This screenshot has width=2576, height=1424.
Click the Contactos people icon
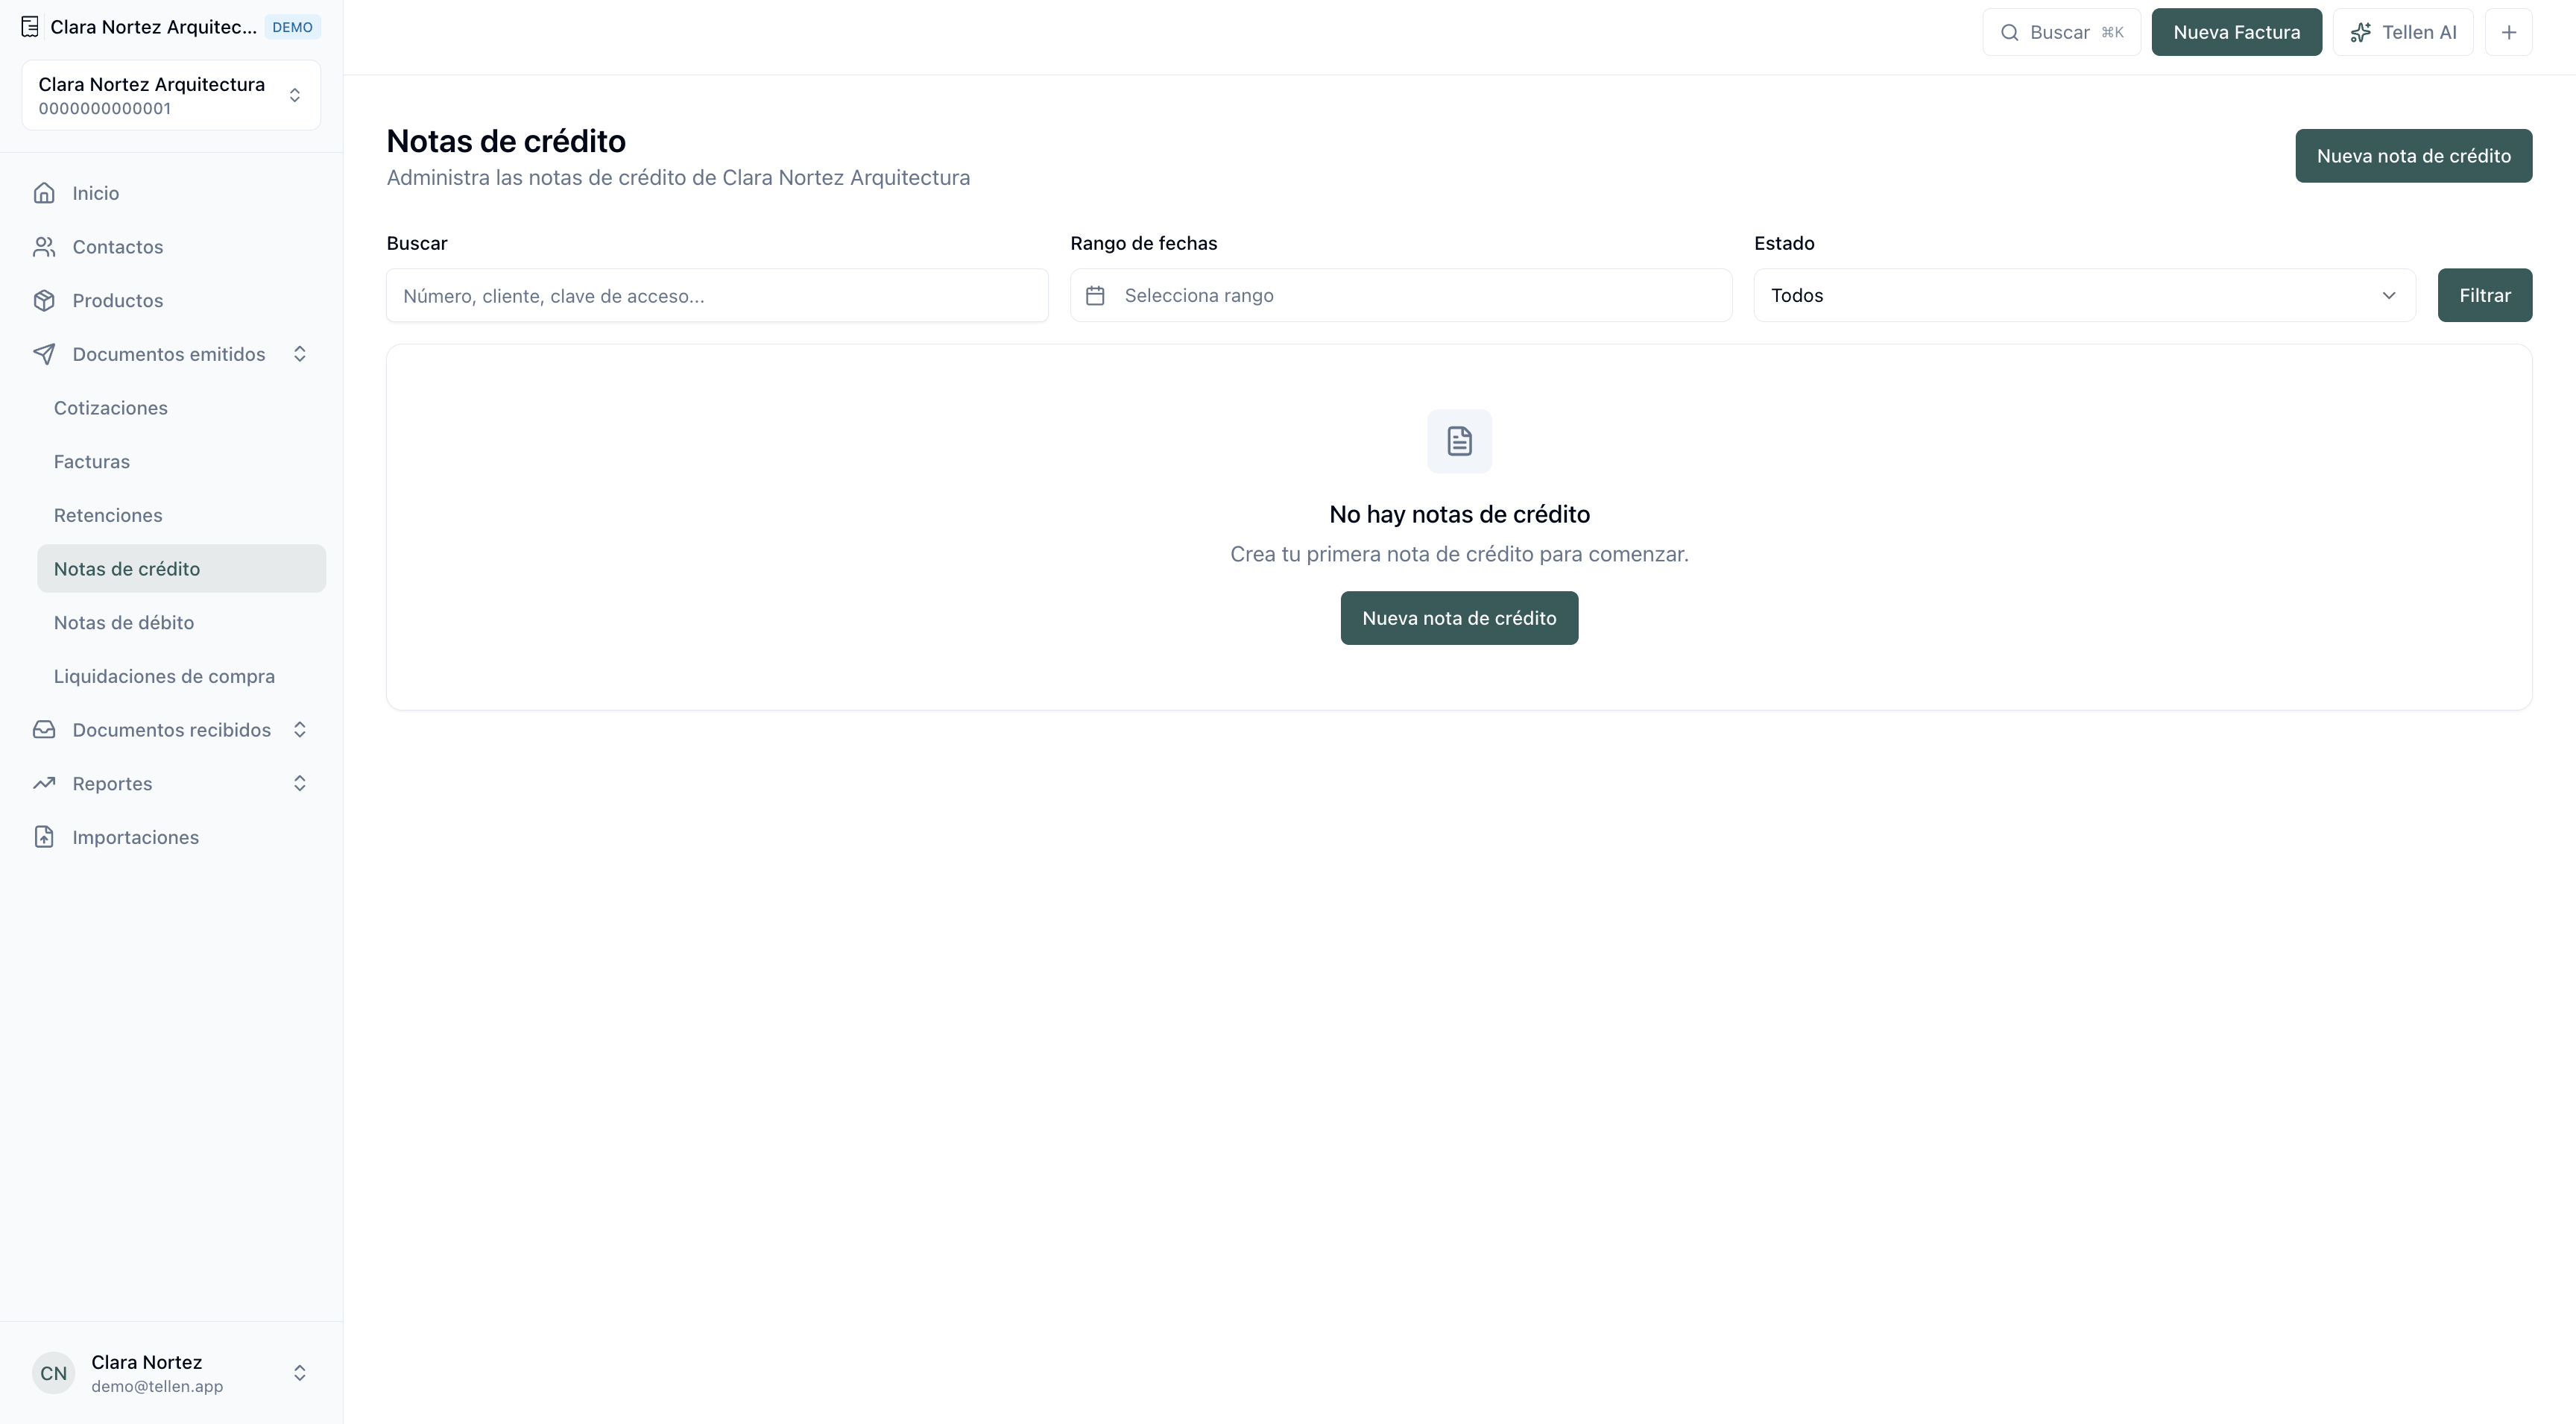point(44,247)
